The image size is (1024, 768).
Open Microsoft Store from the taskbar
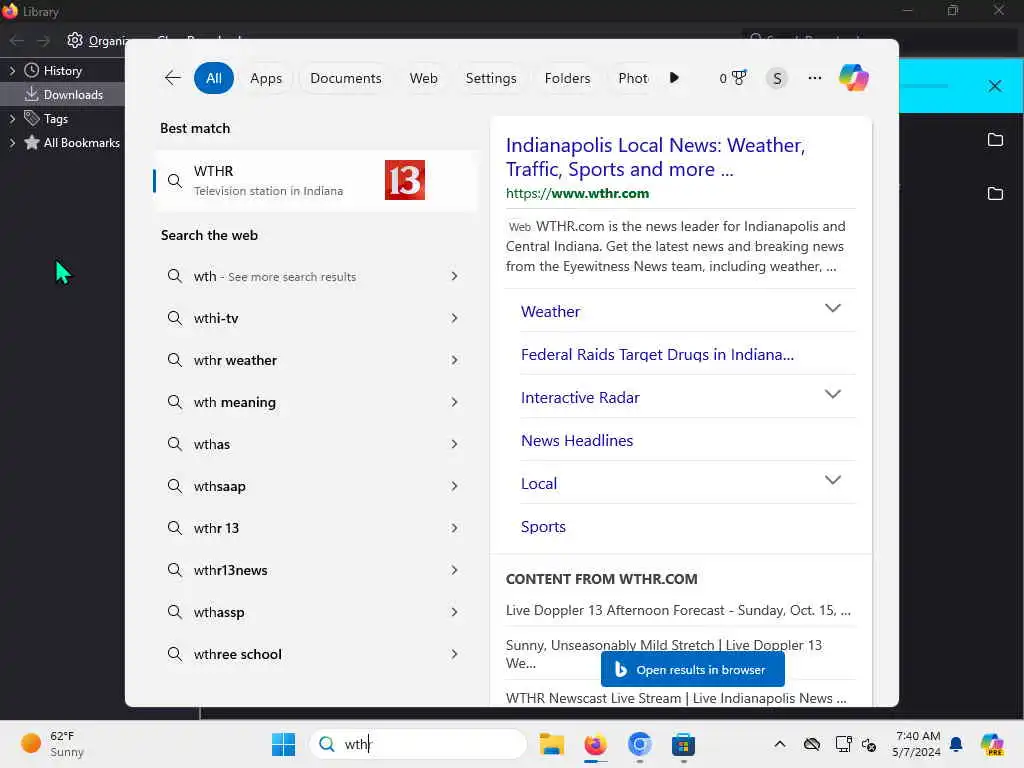(x=683, y=744)
